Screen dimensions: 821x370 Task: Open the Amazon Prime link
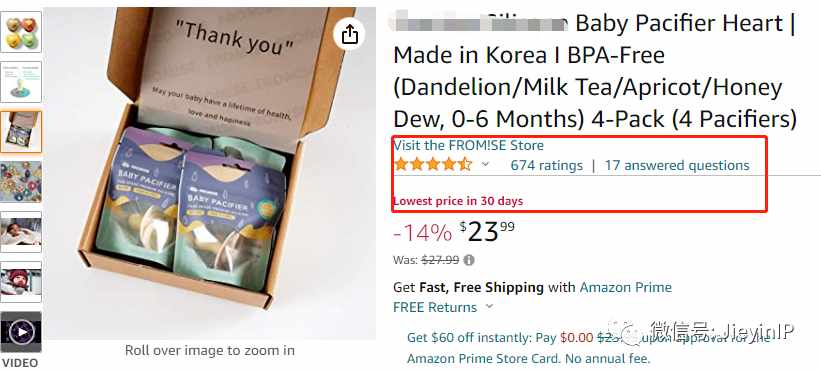(626, 287)
